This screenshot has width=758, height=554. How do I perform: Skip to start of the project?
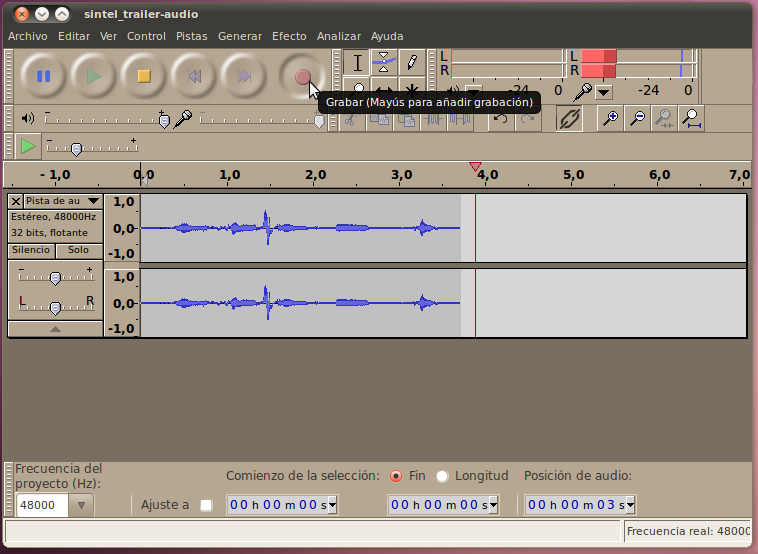pyautogui.click(x=194, y=76)
